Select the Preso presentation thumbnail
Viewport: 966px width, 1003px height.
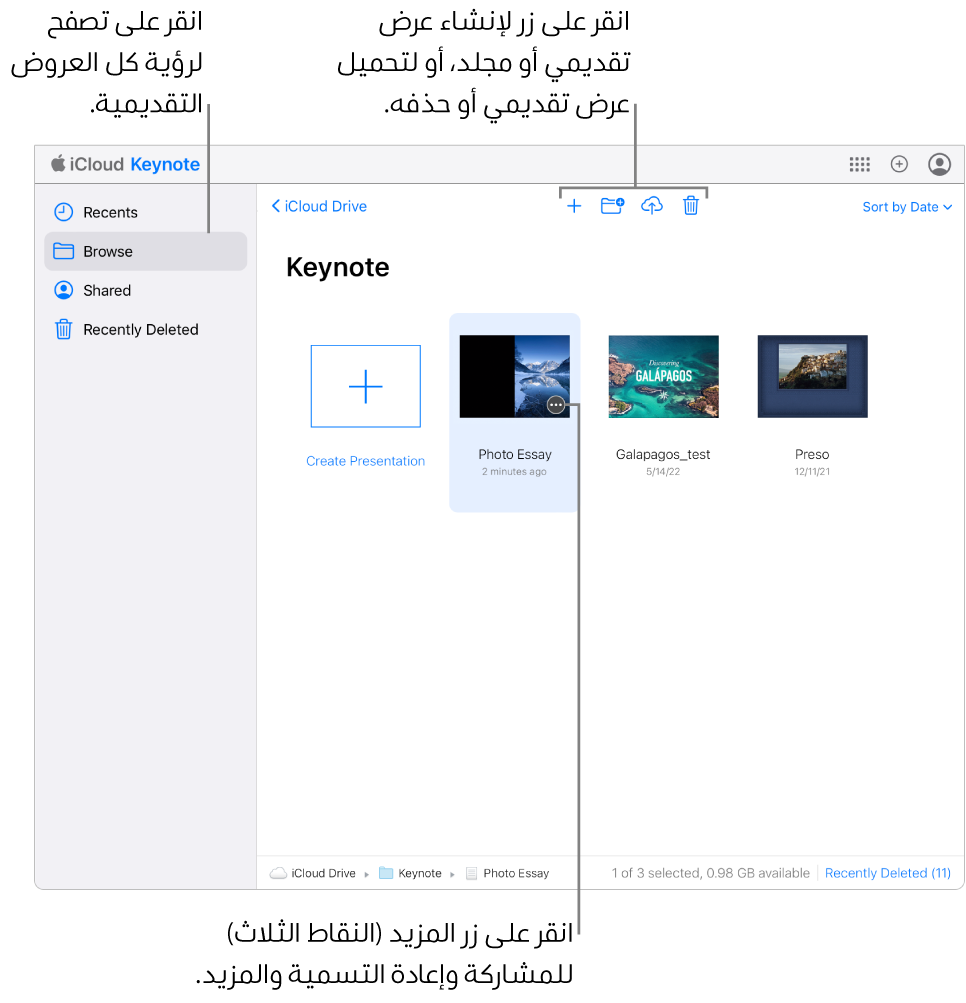[812, 376]
